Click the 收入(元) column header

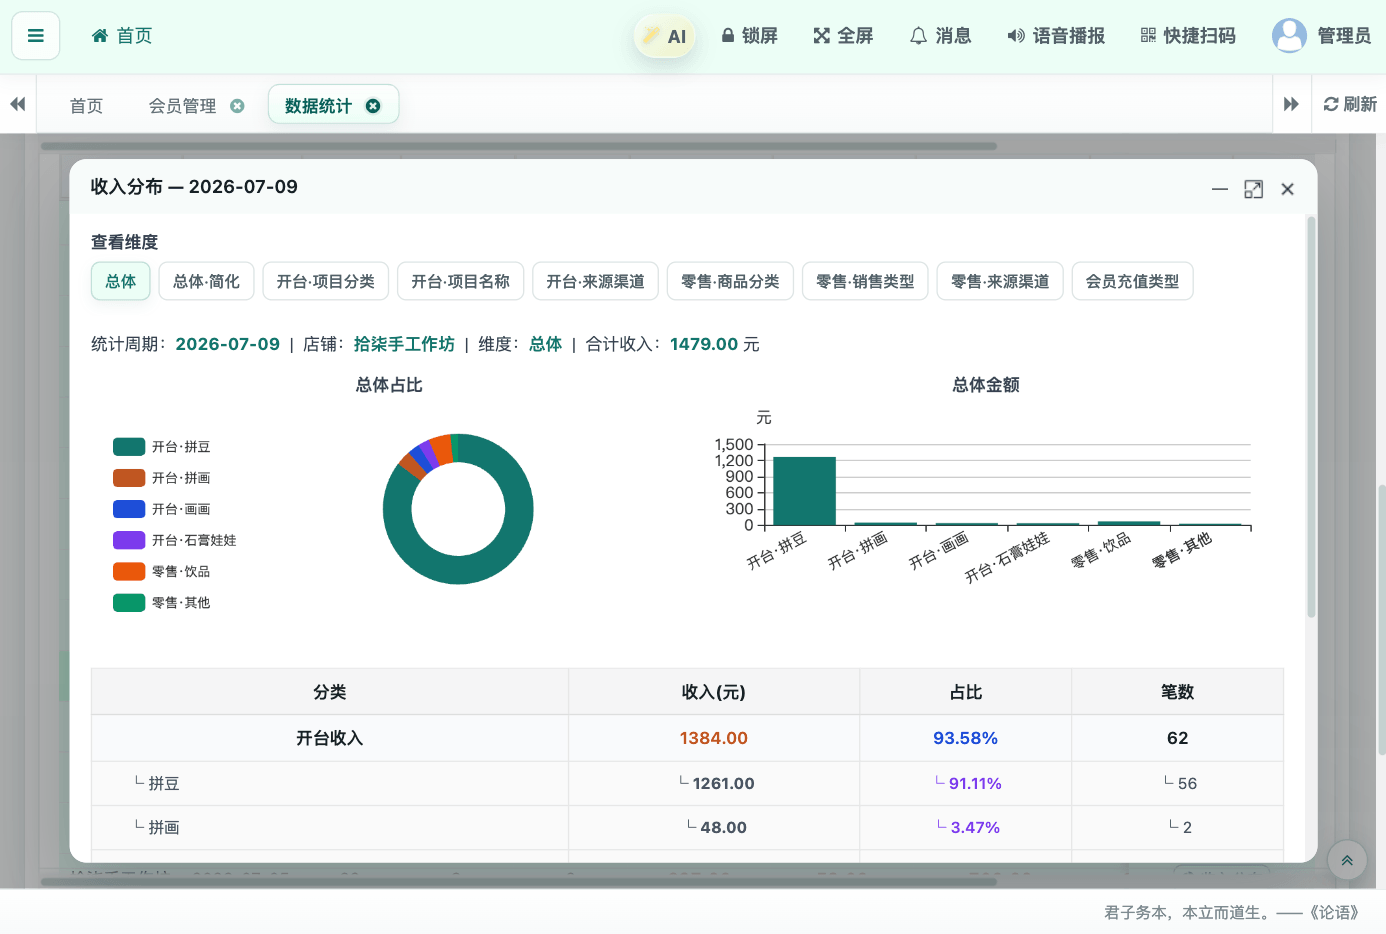pyautogui.click(x=714, y=692)
